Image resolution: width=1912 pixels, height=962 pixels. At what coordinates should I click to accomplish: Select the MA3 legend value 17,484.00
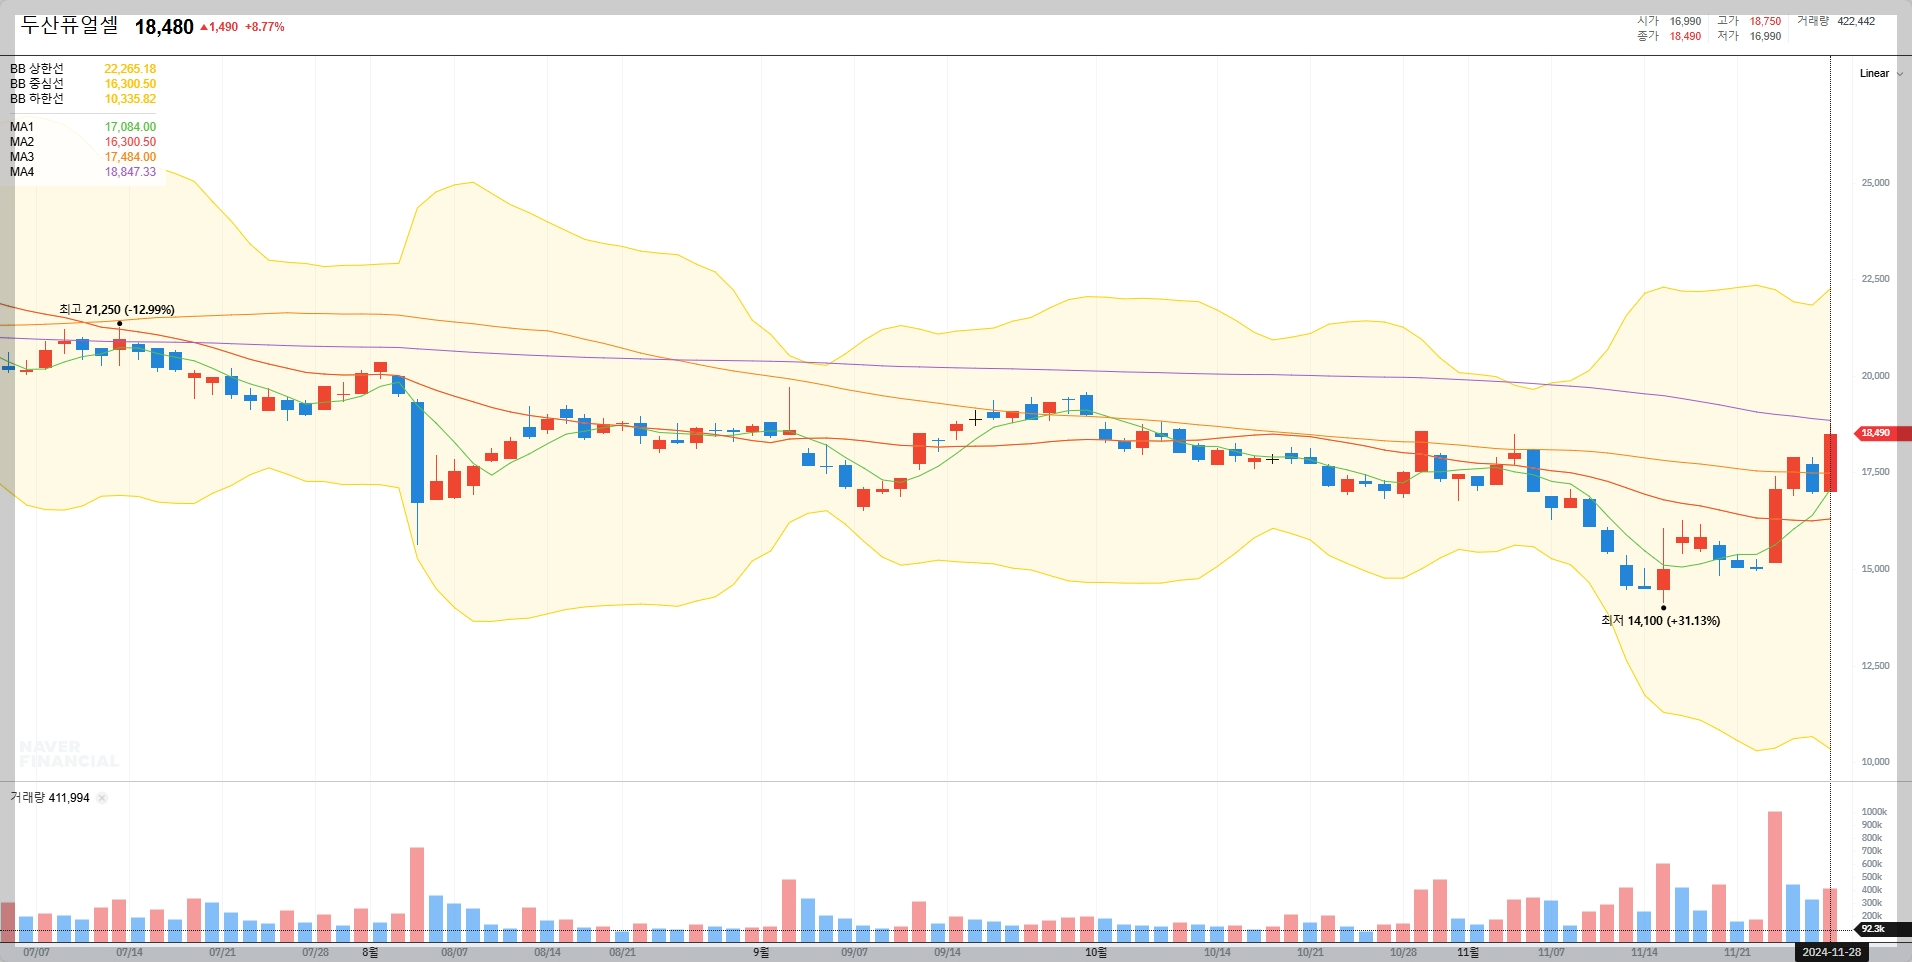[x=130, y=157]
